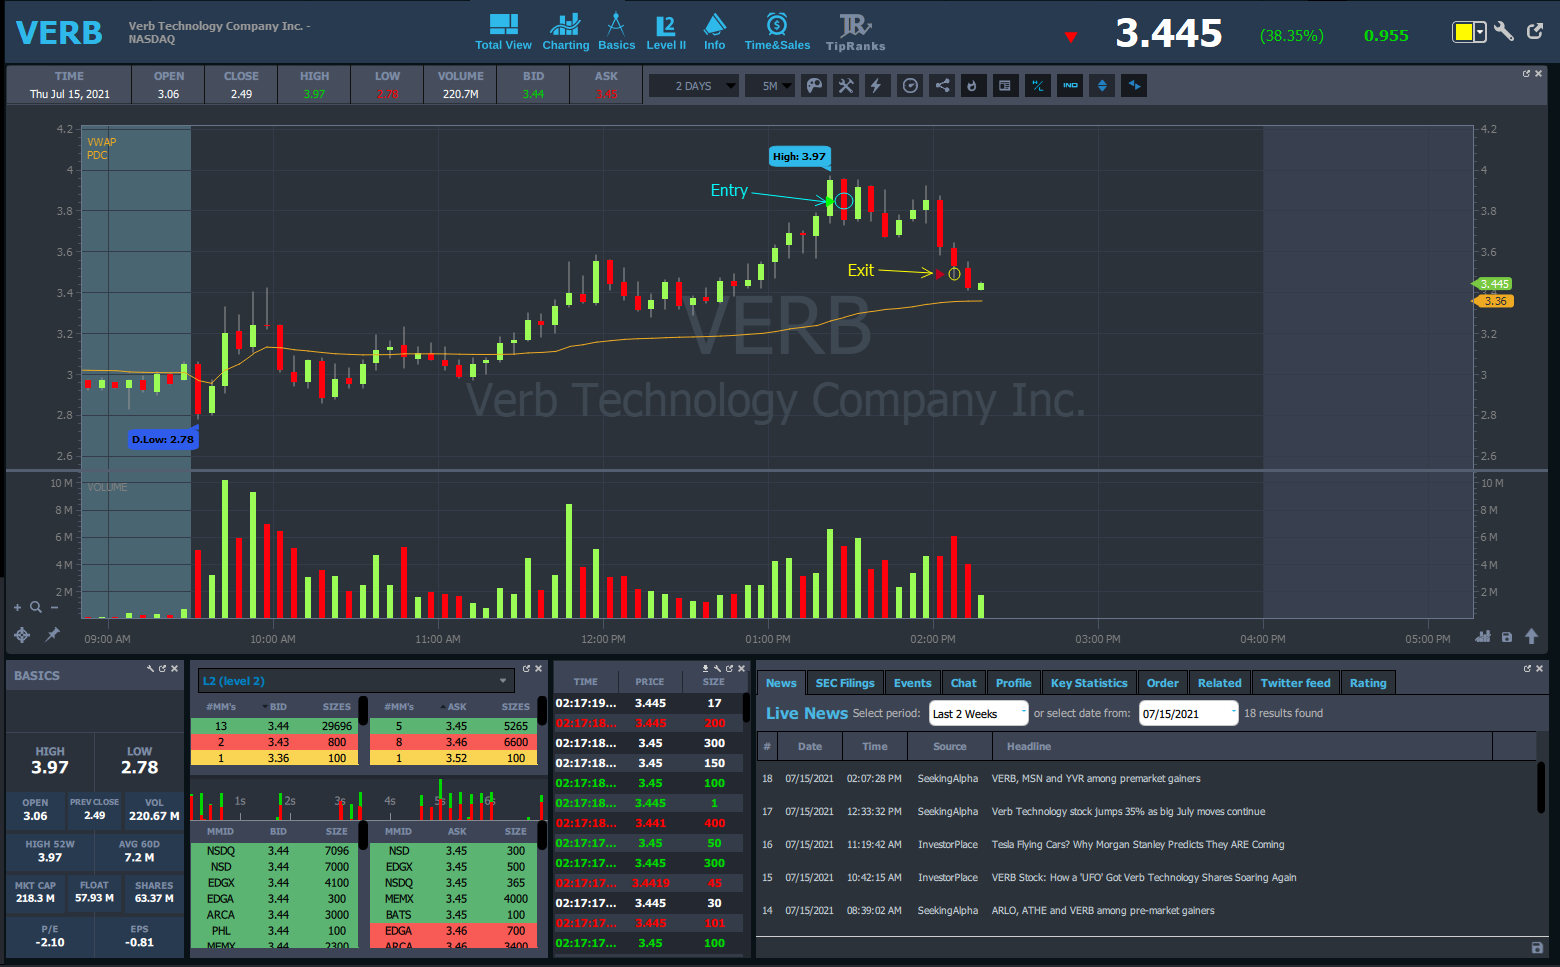Switch to the SEC Filings tab
Screen dimensions: 1560x967
tap(845, 683)
